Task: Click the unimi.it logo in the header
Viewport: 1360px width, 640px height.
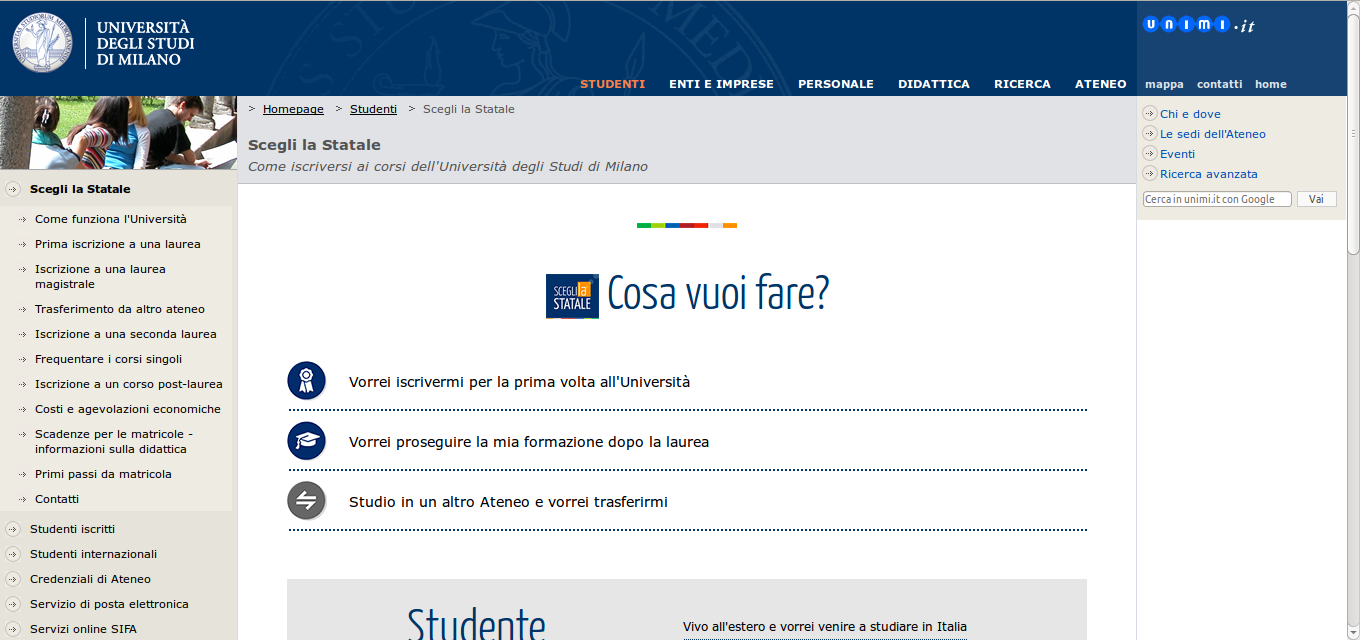Action: [1198, 26]
